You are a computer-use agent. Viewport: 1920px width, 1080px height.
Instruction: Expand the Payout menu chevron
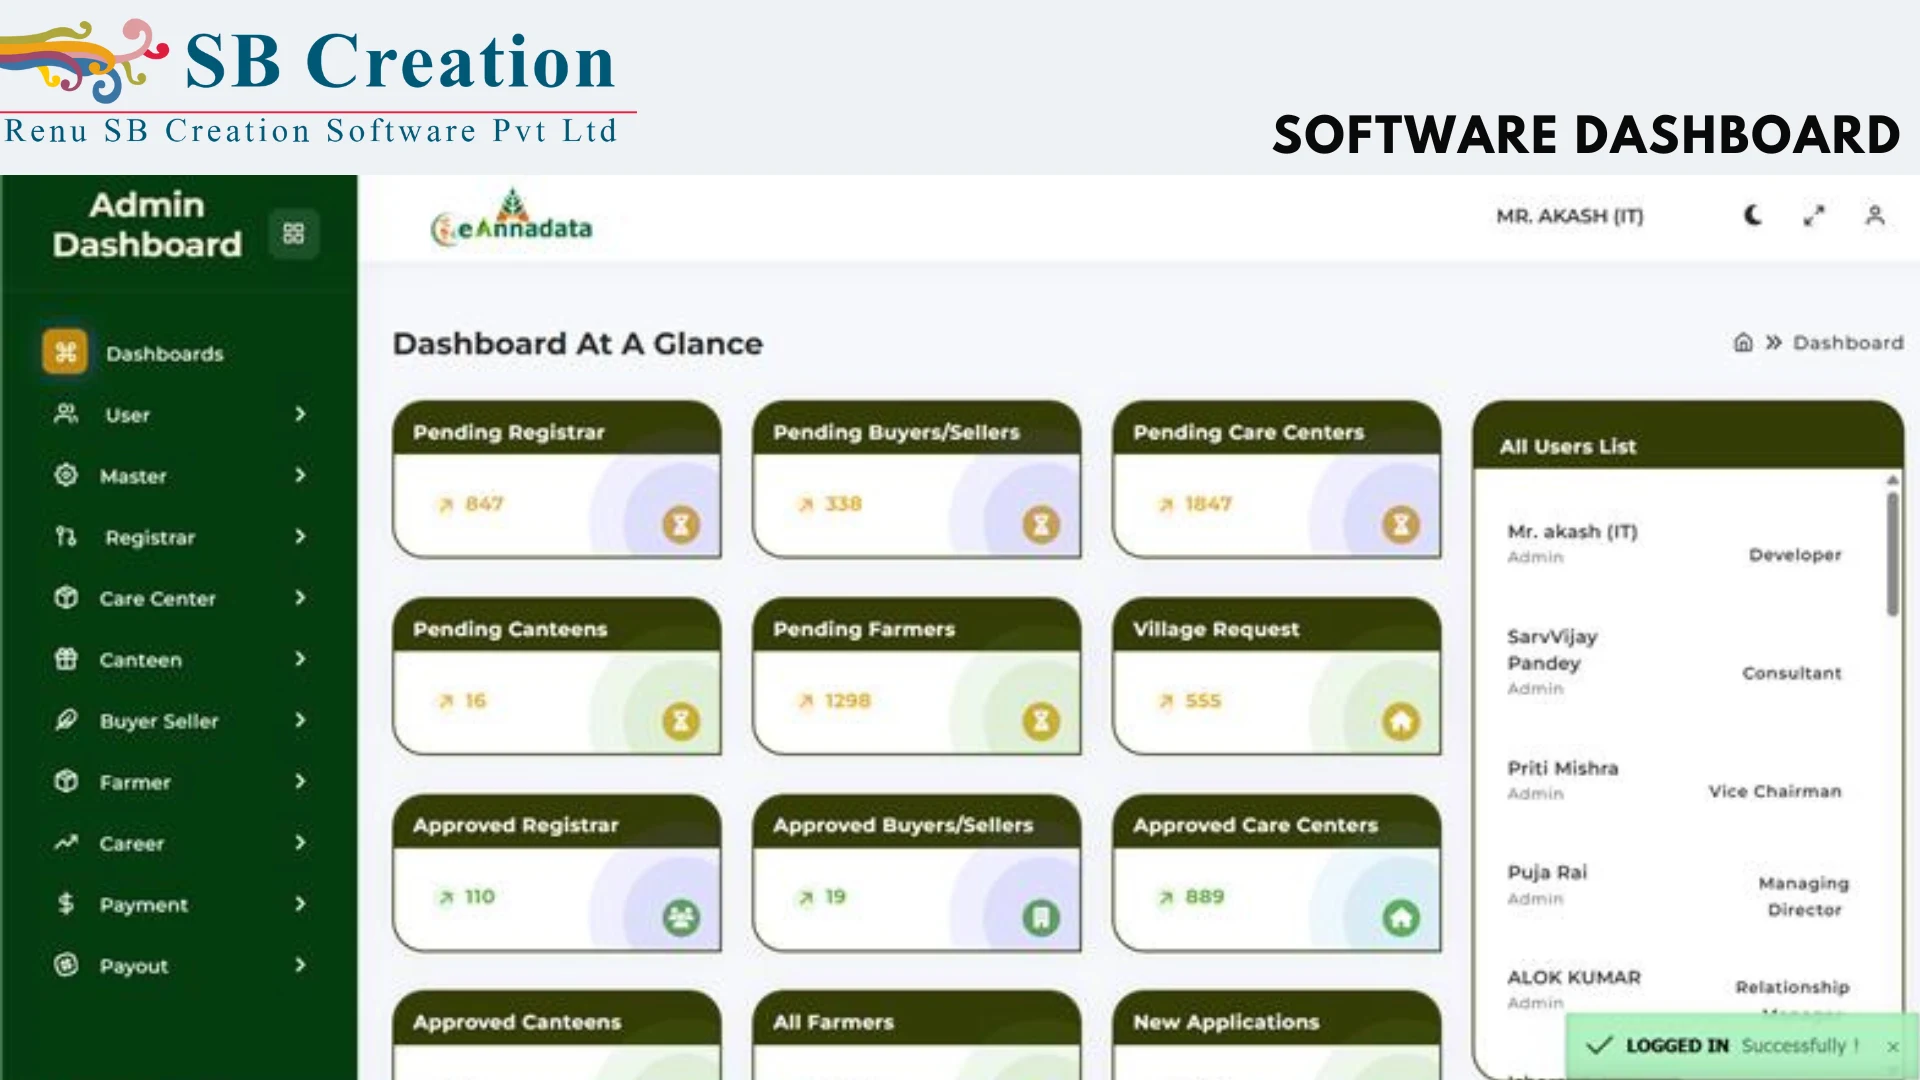pyautogui.click(x=300, y=964)
